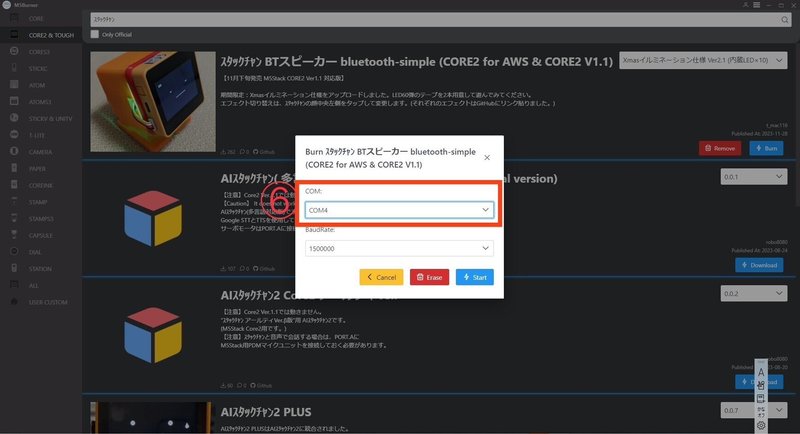Choose the STICKC device icon
Screen dimensions: 800x434
(x=14, y=68)
